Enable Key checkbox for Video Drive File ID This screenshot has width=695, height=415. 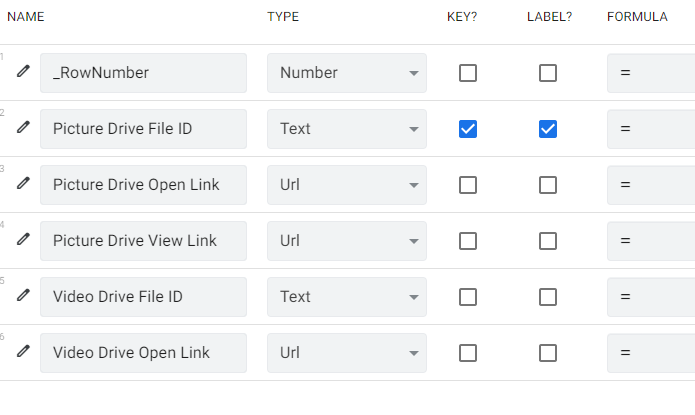click(x=468, y=297)
